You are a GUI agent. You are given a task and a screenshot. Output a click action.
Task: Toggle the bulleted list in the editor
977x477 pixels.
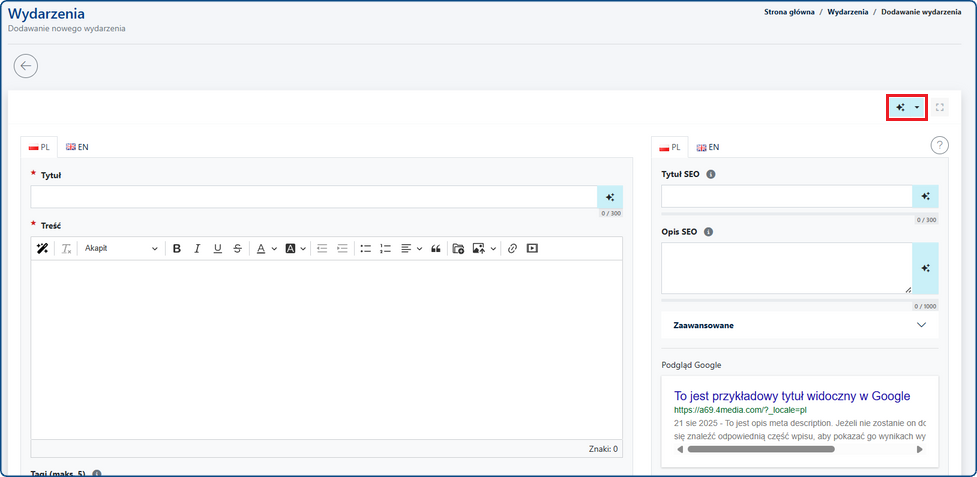click(x=366, y=248)
